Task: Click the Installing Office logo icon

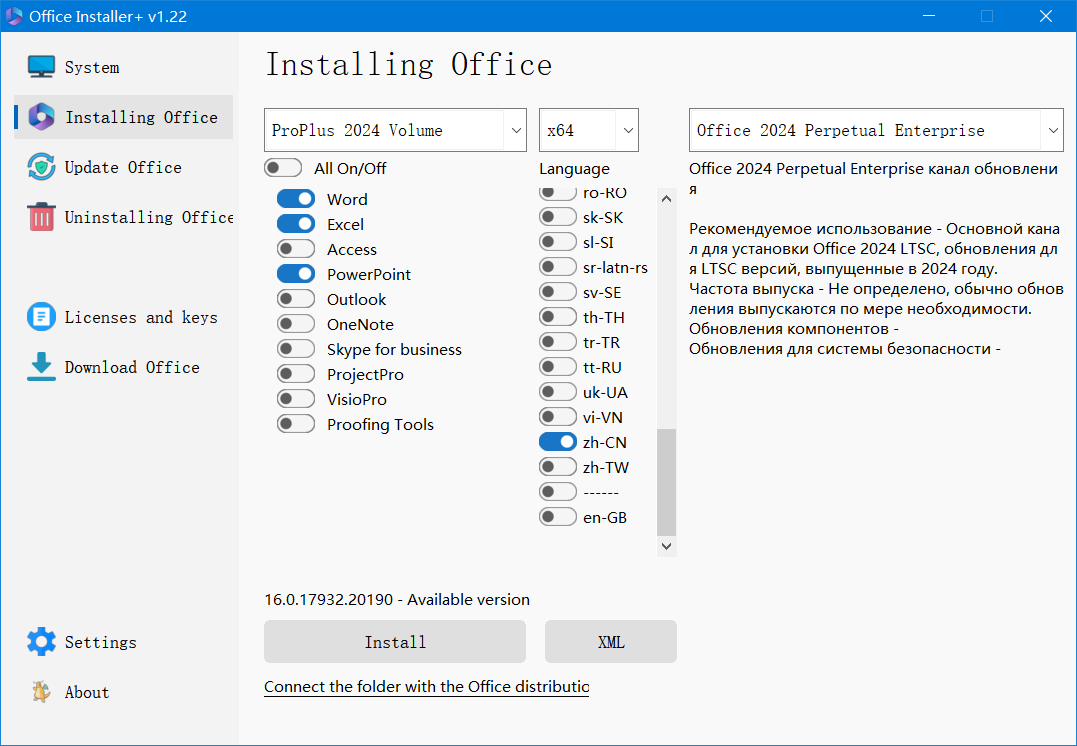Action: pyautogui.click(x=41, y=117)
